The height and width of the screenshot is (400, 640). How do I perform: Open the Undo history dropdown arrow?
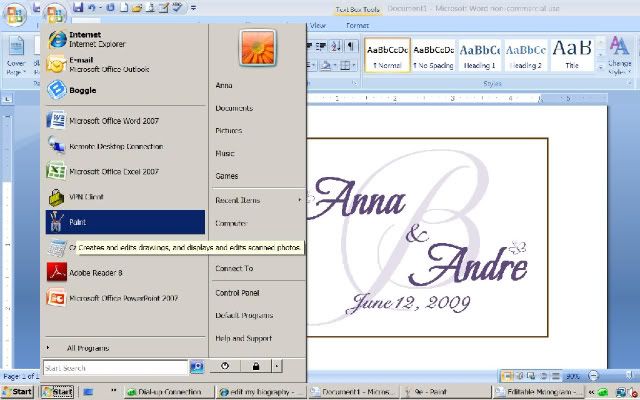100,7
